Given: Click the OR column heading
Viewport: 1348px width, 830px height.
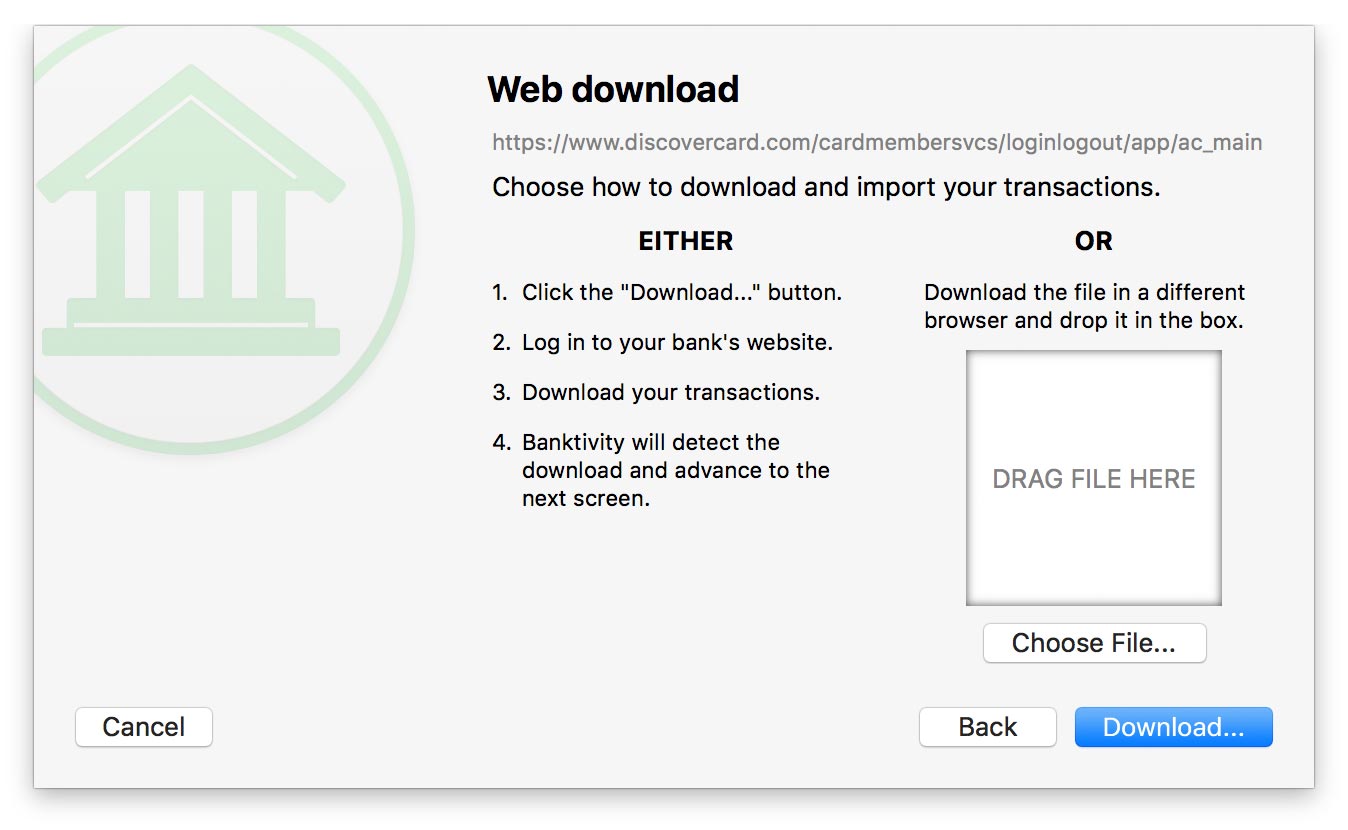Looking at the screenshot, I should (x=1093, y=241).
